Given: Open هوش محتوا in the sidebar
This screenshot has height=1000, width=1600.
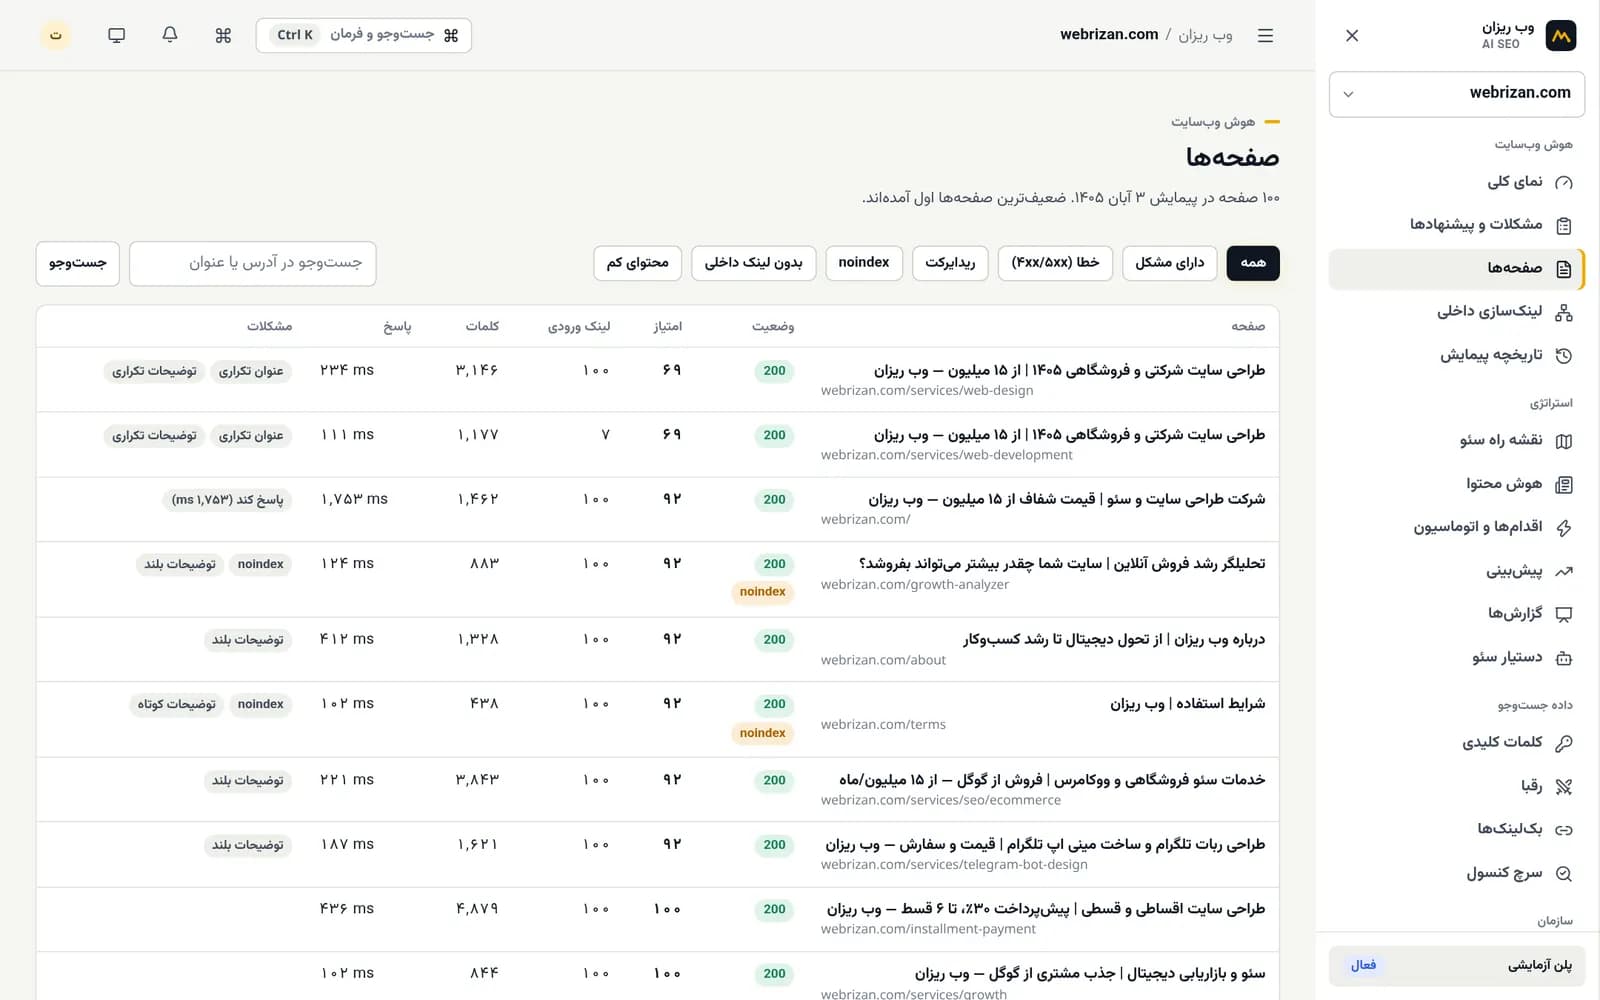Looking at the screenshot, I should (x=1457, y=484).
